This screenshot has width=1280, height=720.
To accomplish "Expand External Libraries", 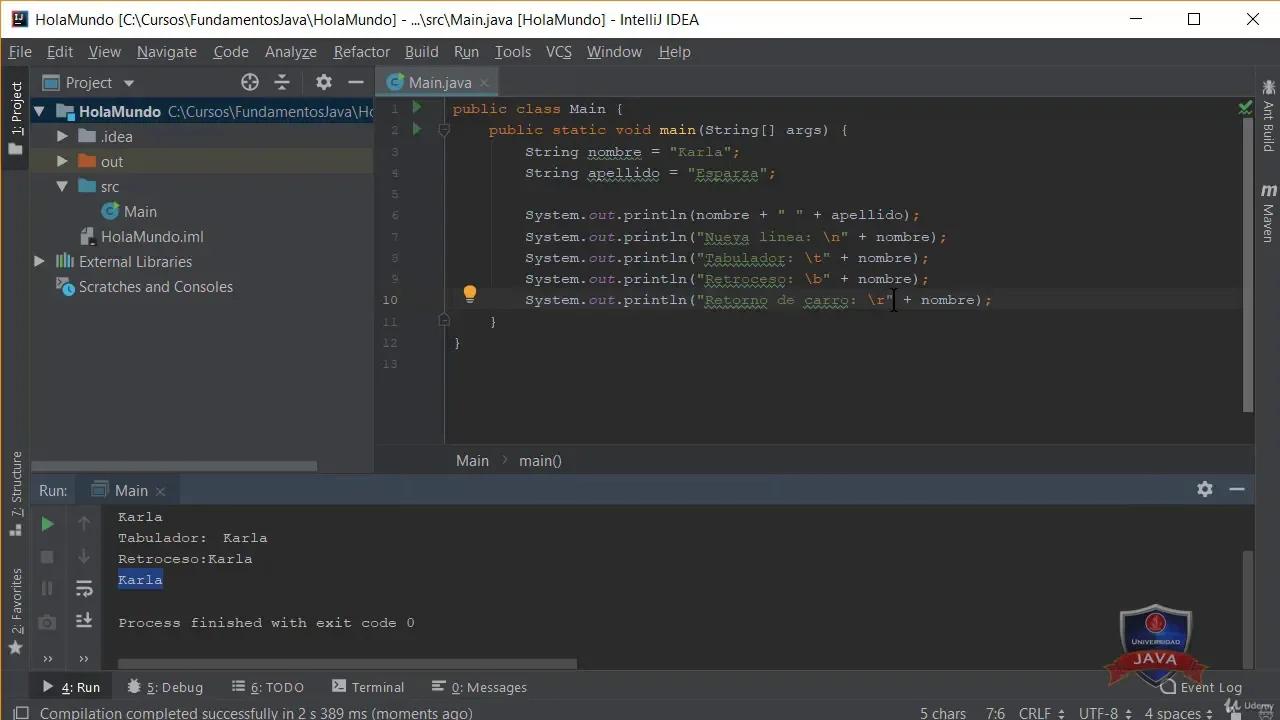I will pyautogui.click(x=38, y=261).
